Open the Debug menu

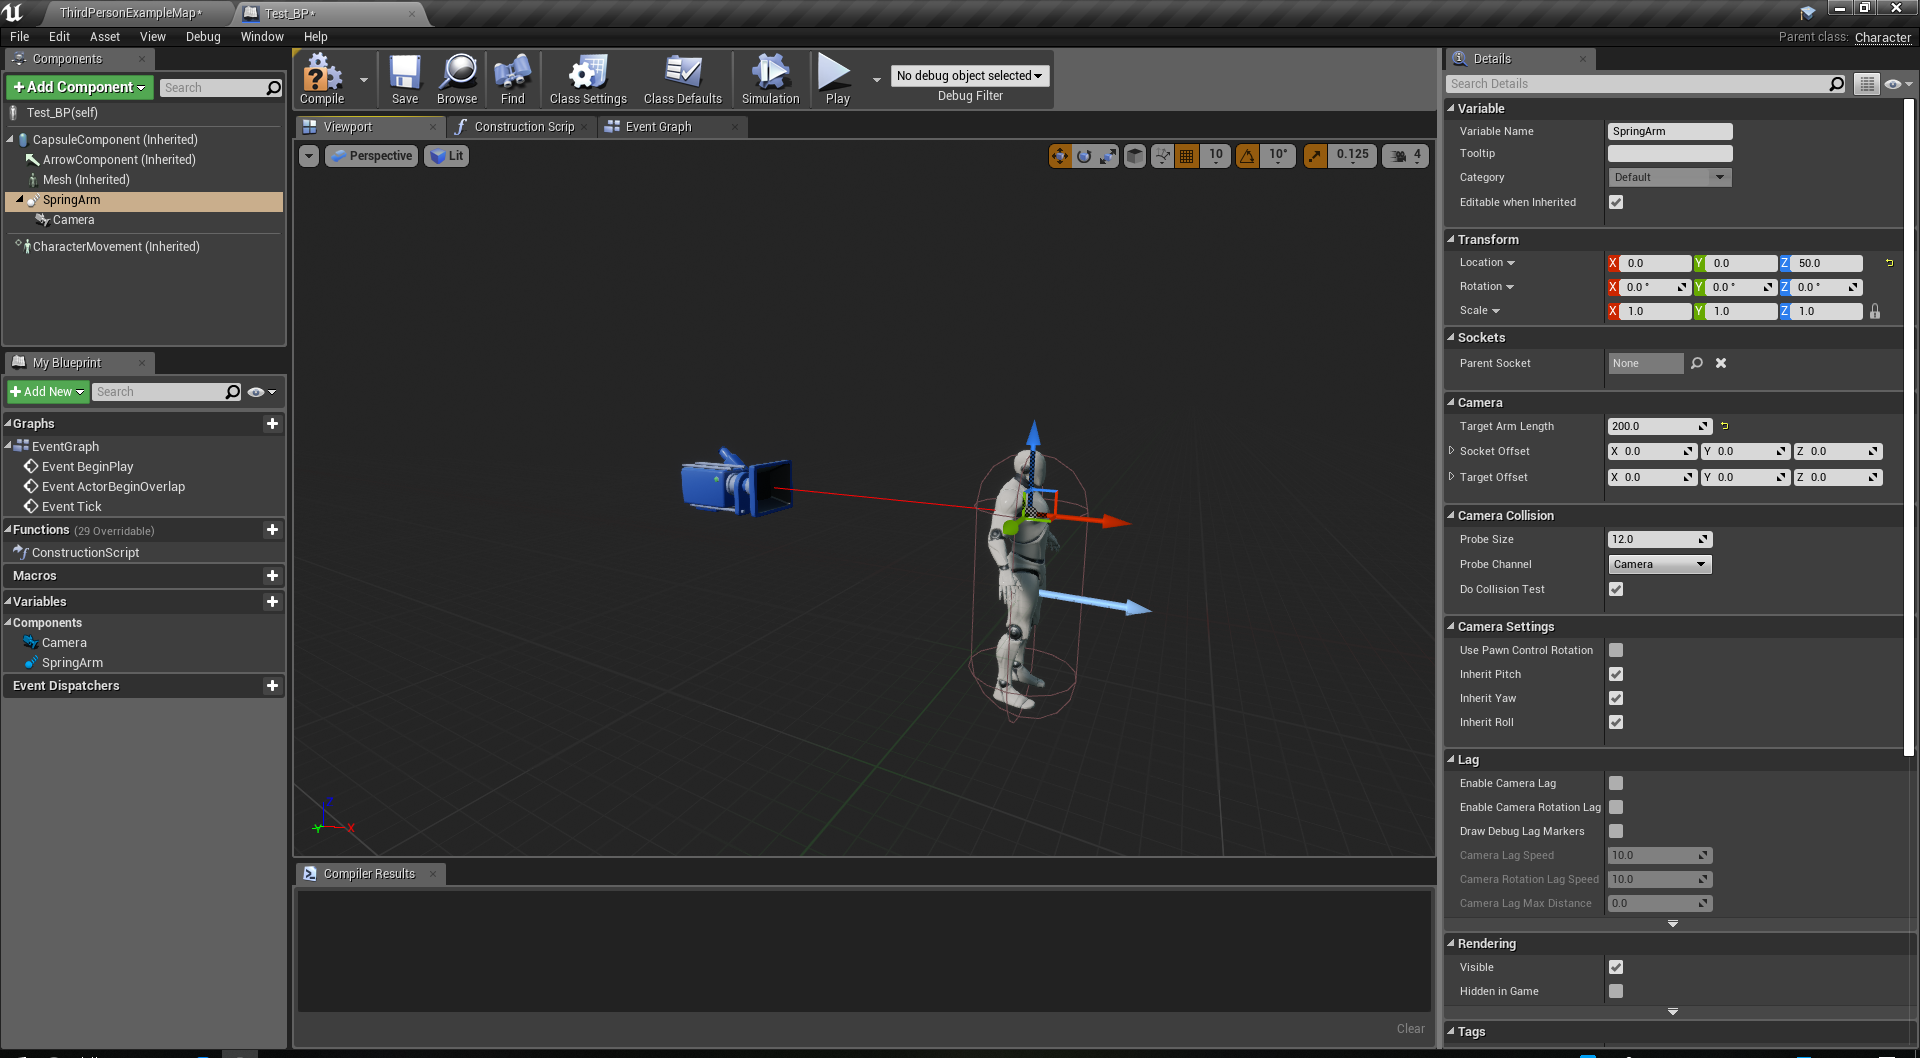pos(202,36)
